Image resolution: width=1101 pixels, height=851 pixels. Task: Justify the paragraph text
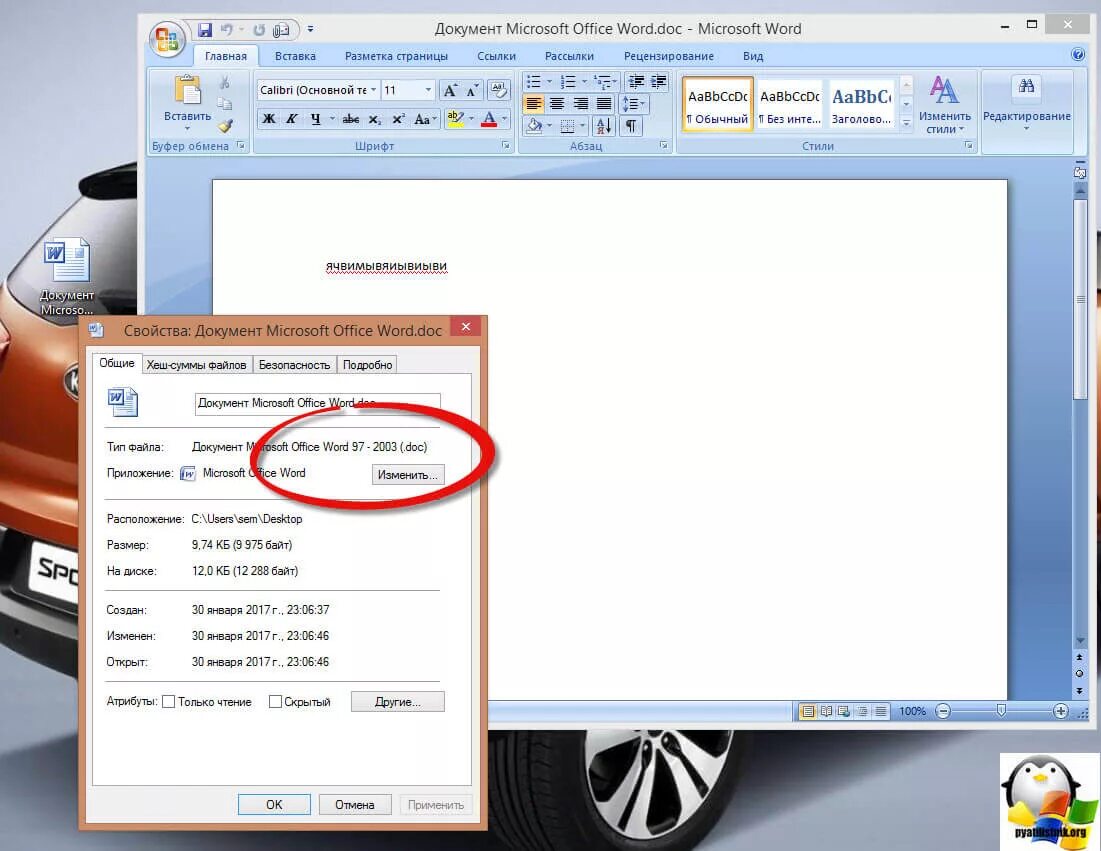point(604,104)
